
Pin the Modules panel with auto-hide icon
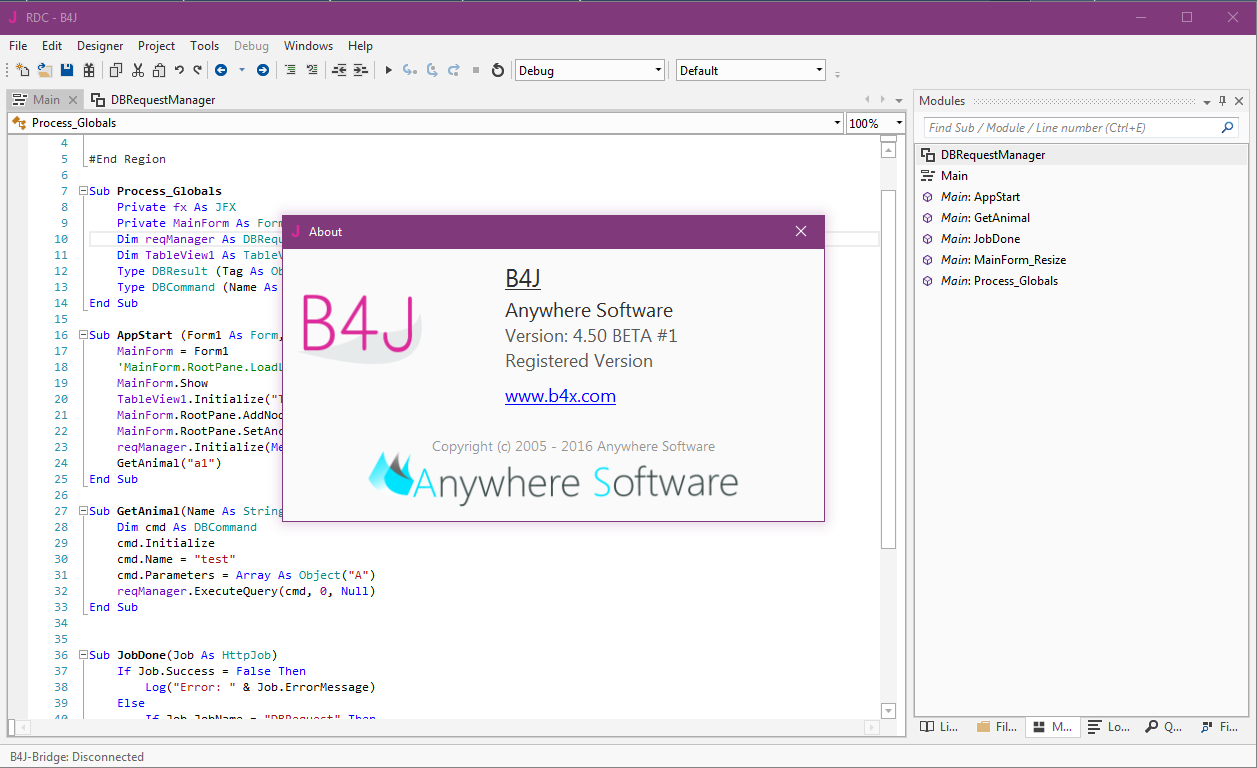coord(1222,101)
